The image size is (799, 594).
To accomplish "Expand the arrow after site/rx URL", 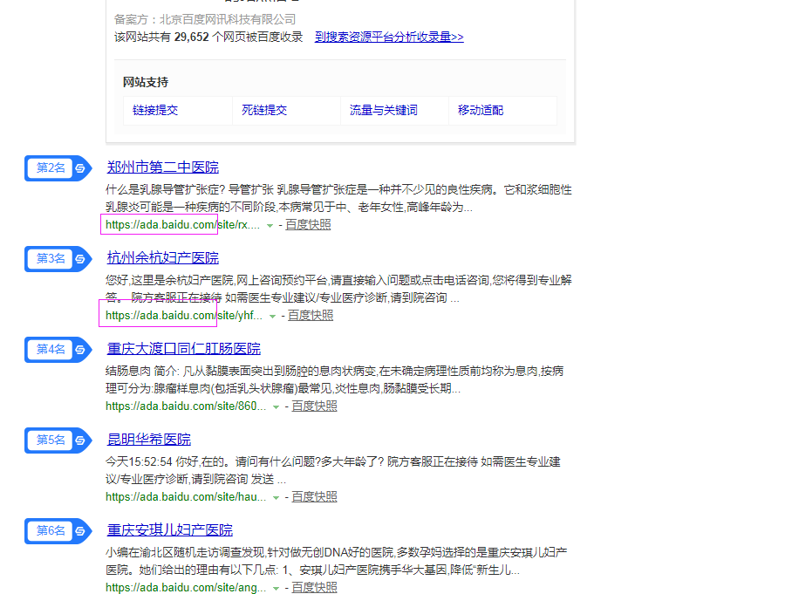I will [270, 225].
